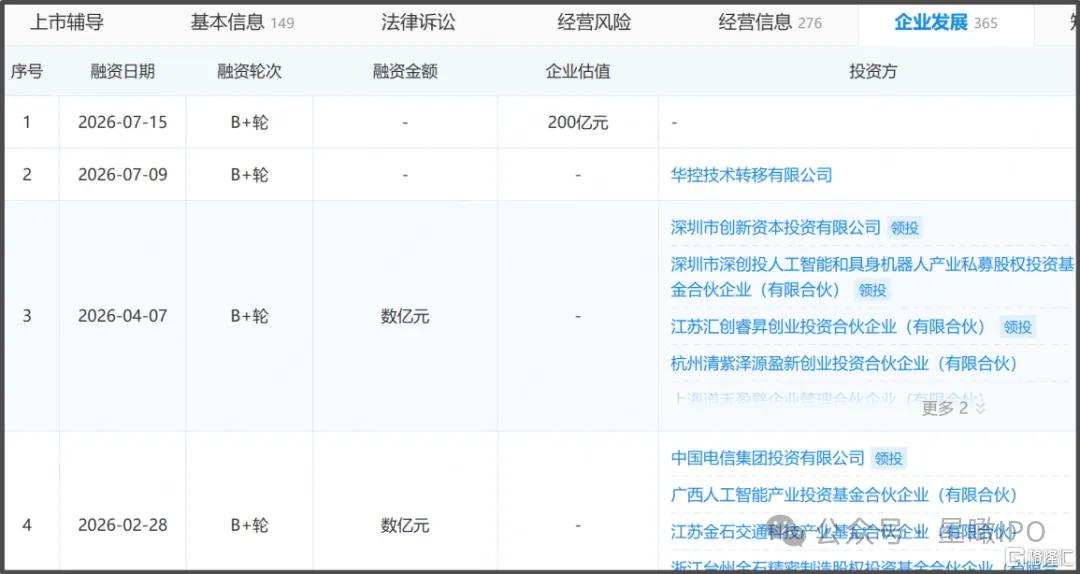
Task: Click the 投资方 column header
Action: pos(873,71)
